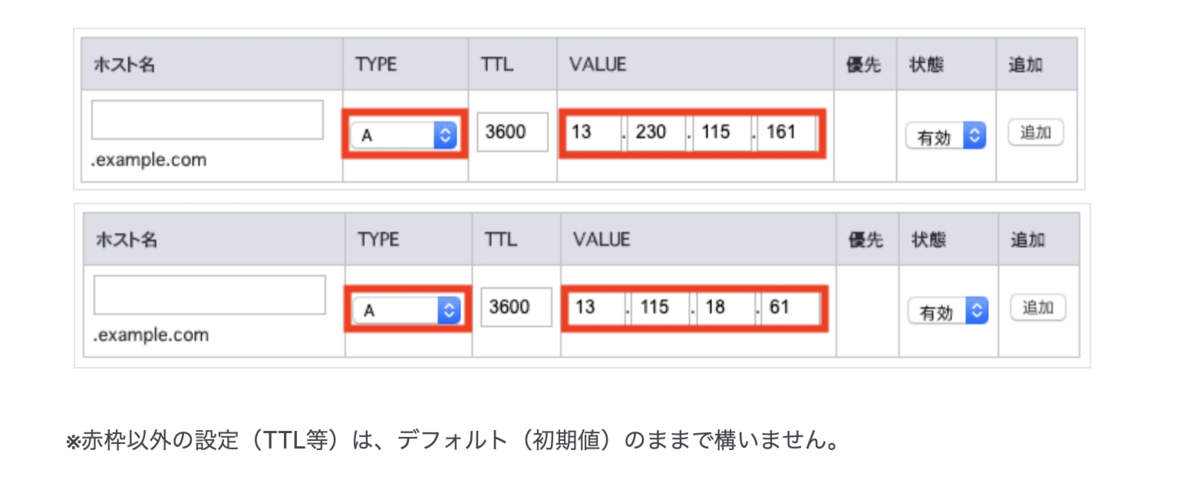The image size is (1200, 490).
Task: Open TYPE dropdown in the 13.115.18.61 row
Action: [407, 310]
